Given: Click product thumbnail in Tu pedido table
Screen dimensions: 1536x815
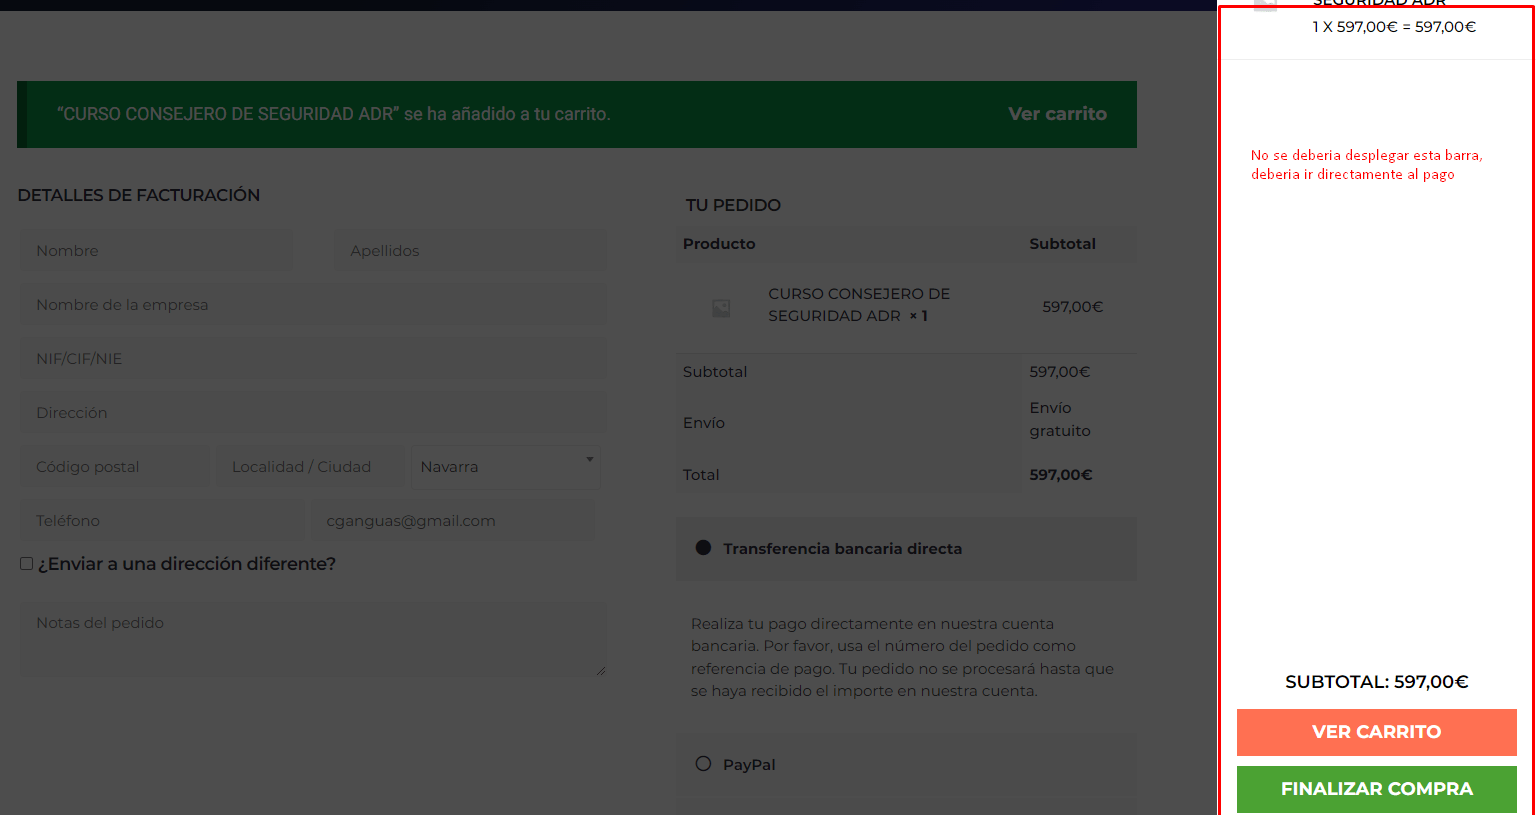Looking at the screenshot, I should coord(721,308).
